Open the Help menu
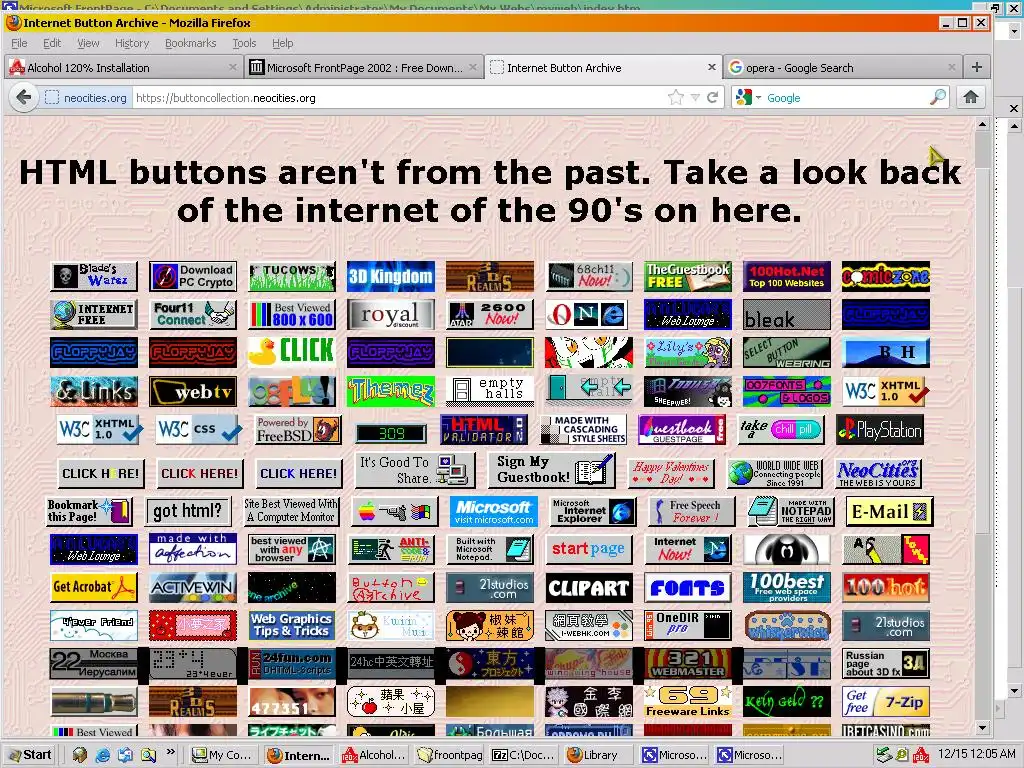This screenshot has height=768, width=1024. pyautogui.click(x=282, y=43)
